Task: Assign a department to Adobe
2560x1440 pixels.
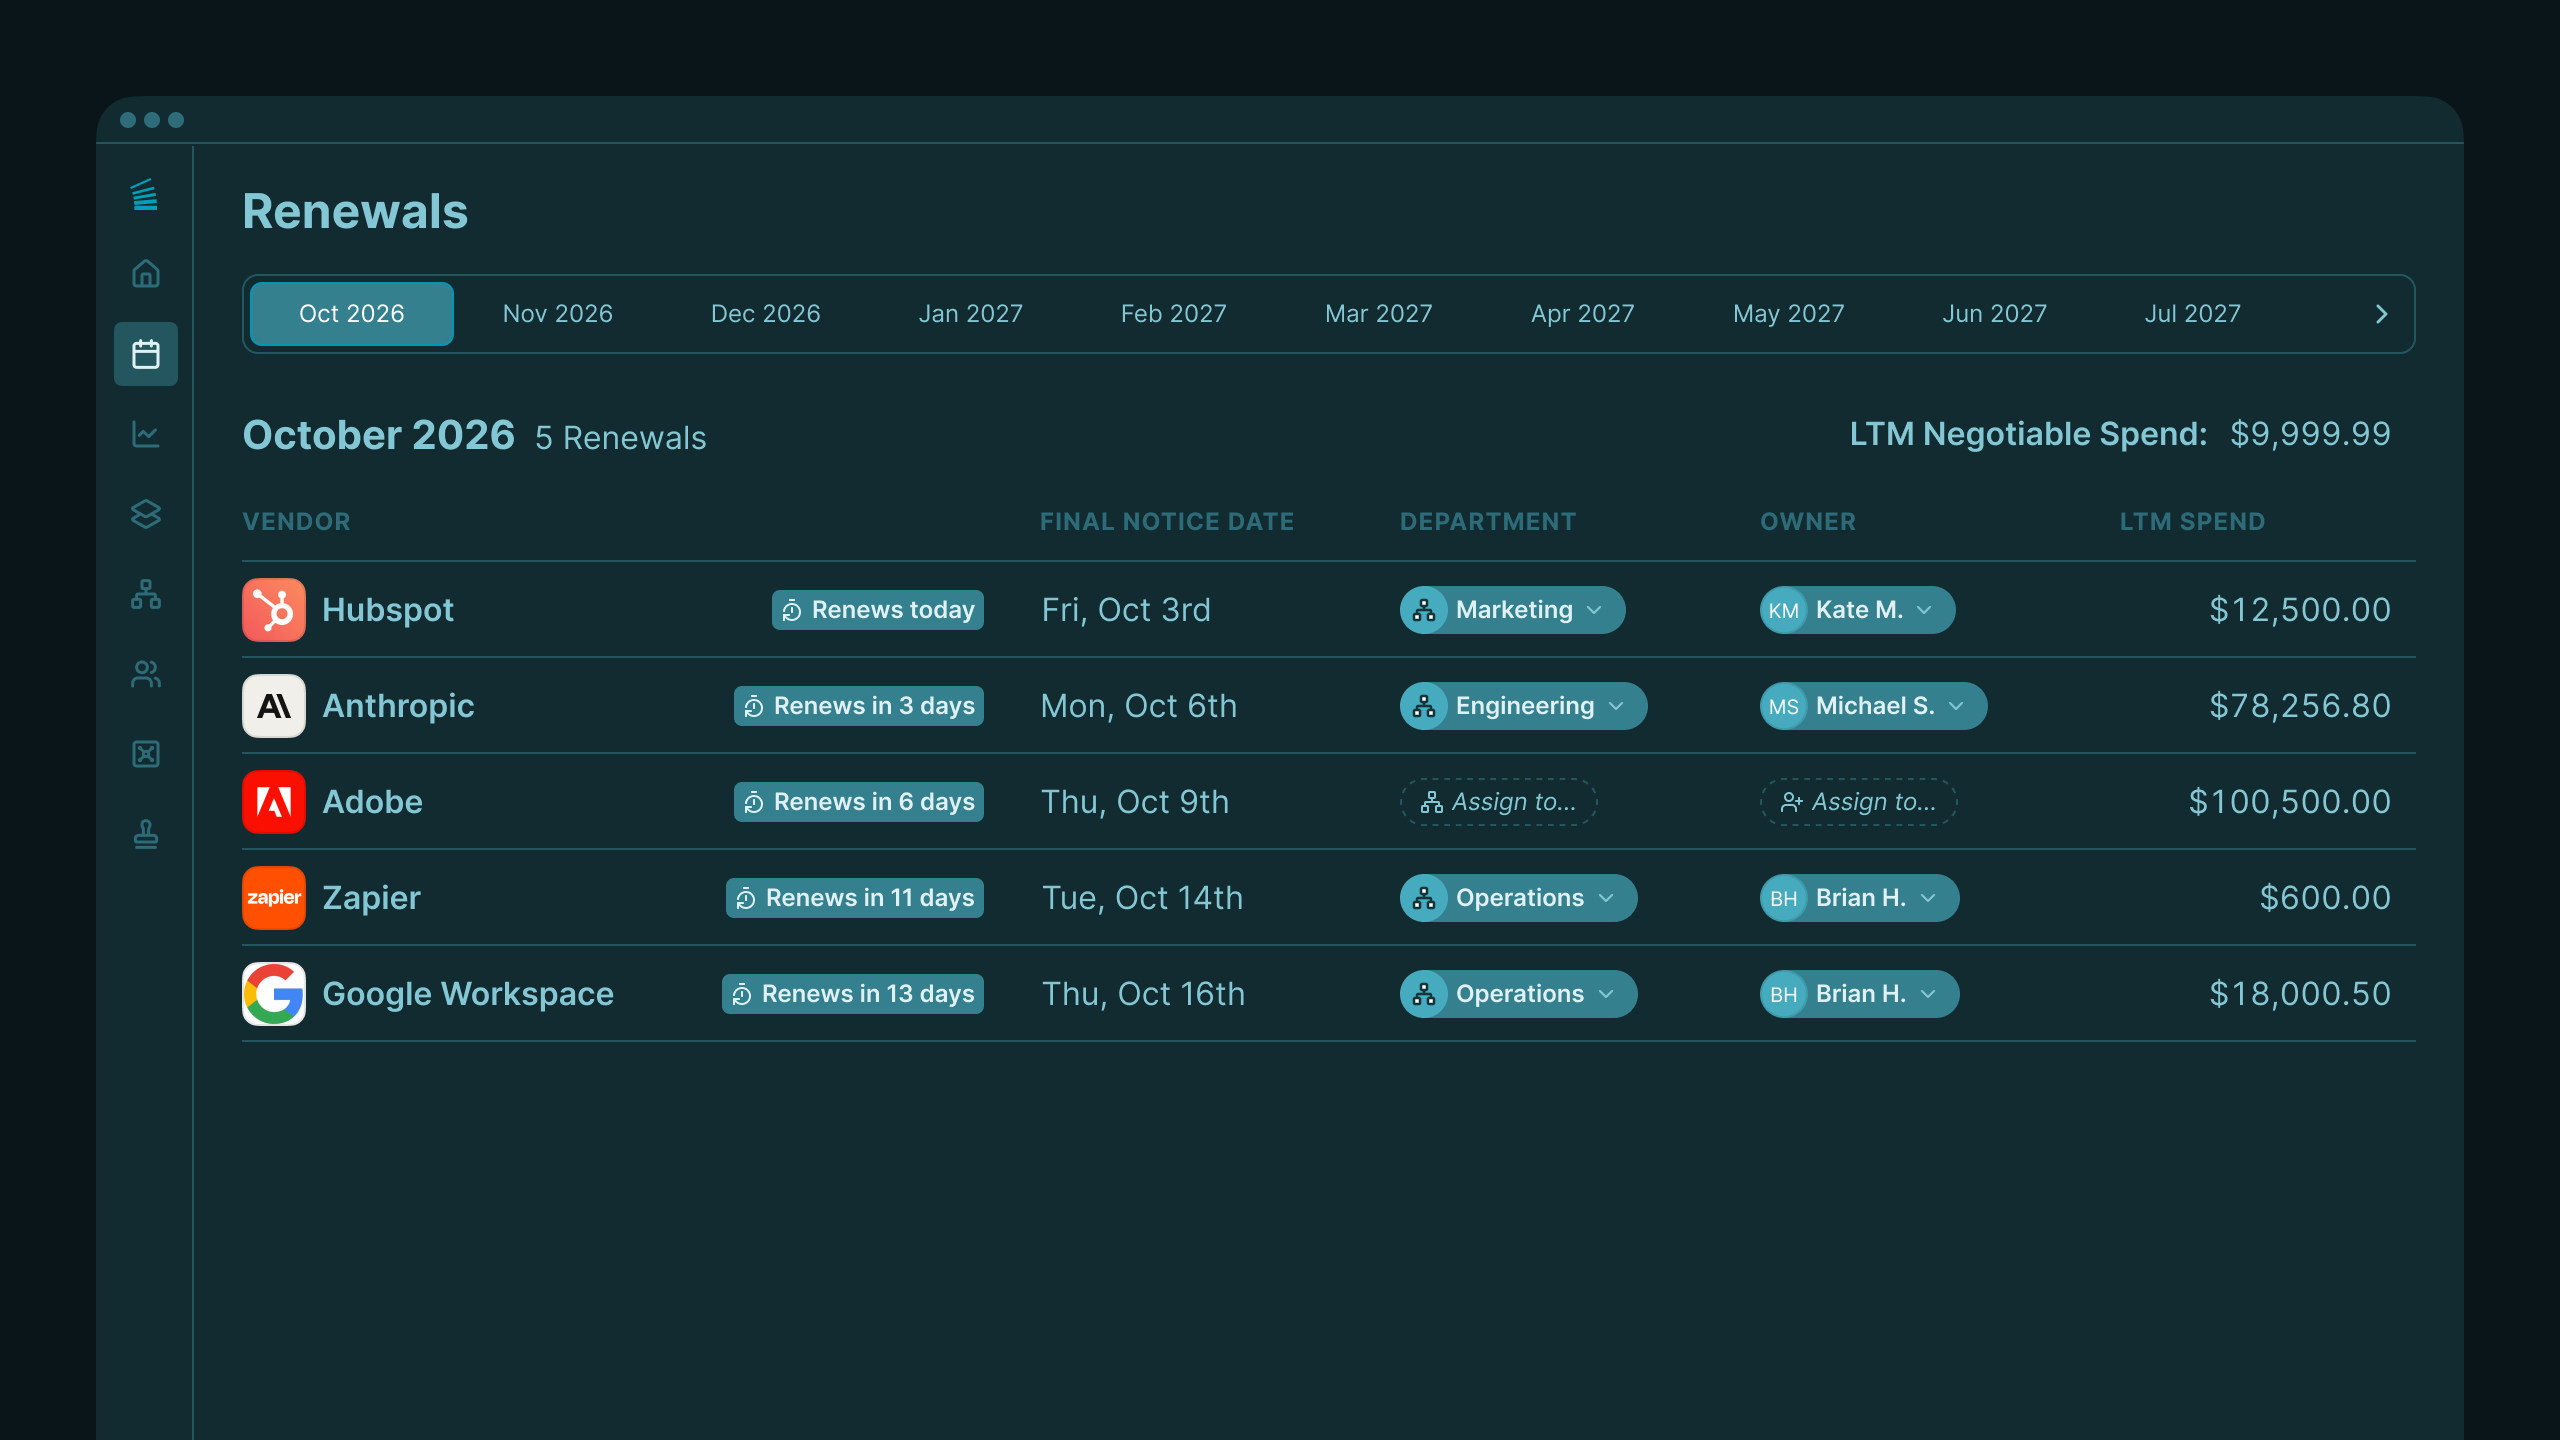Action: pos(1498,802)
